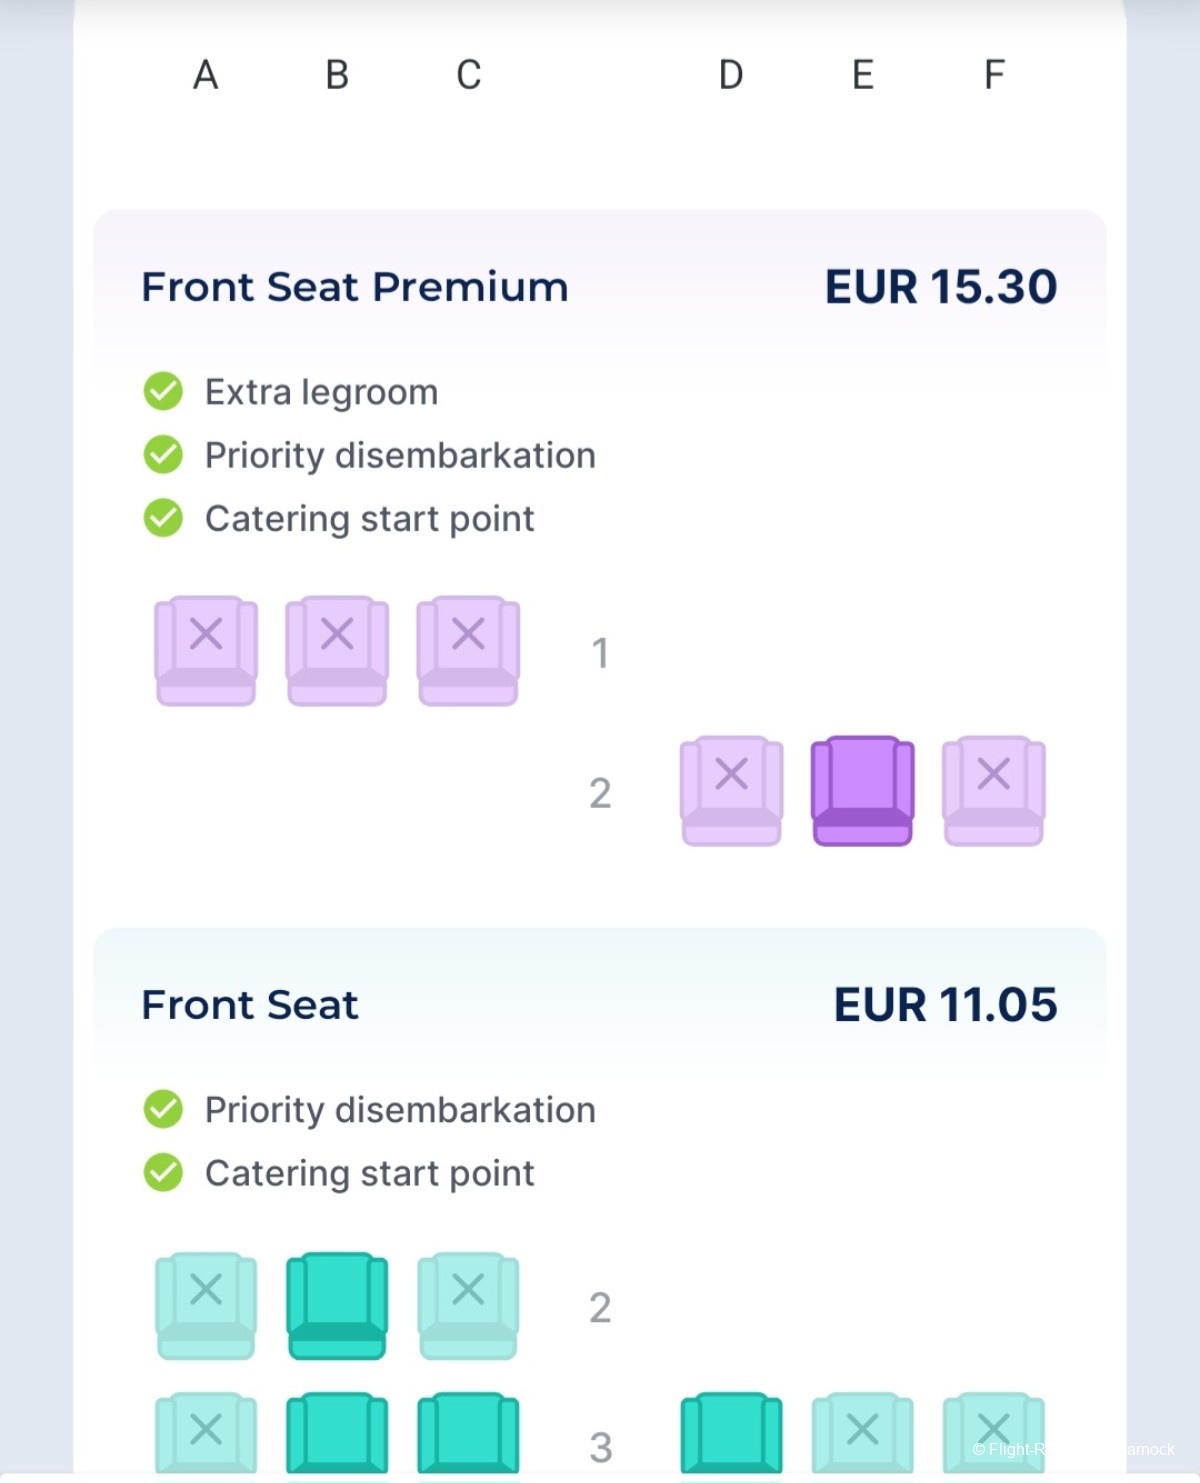The height and width of the screenshot is (1483, 1200).
Task: Click unavailable premium seat 1C
Action: [468, 650]
